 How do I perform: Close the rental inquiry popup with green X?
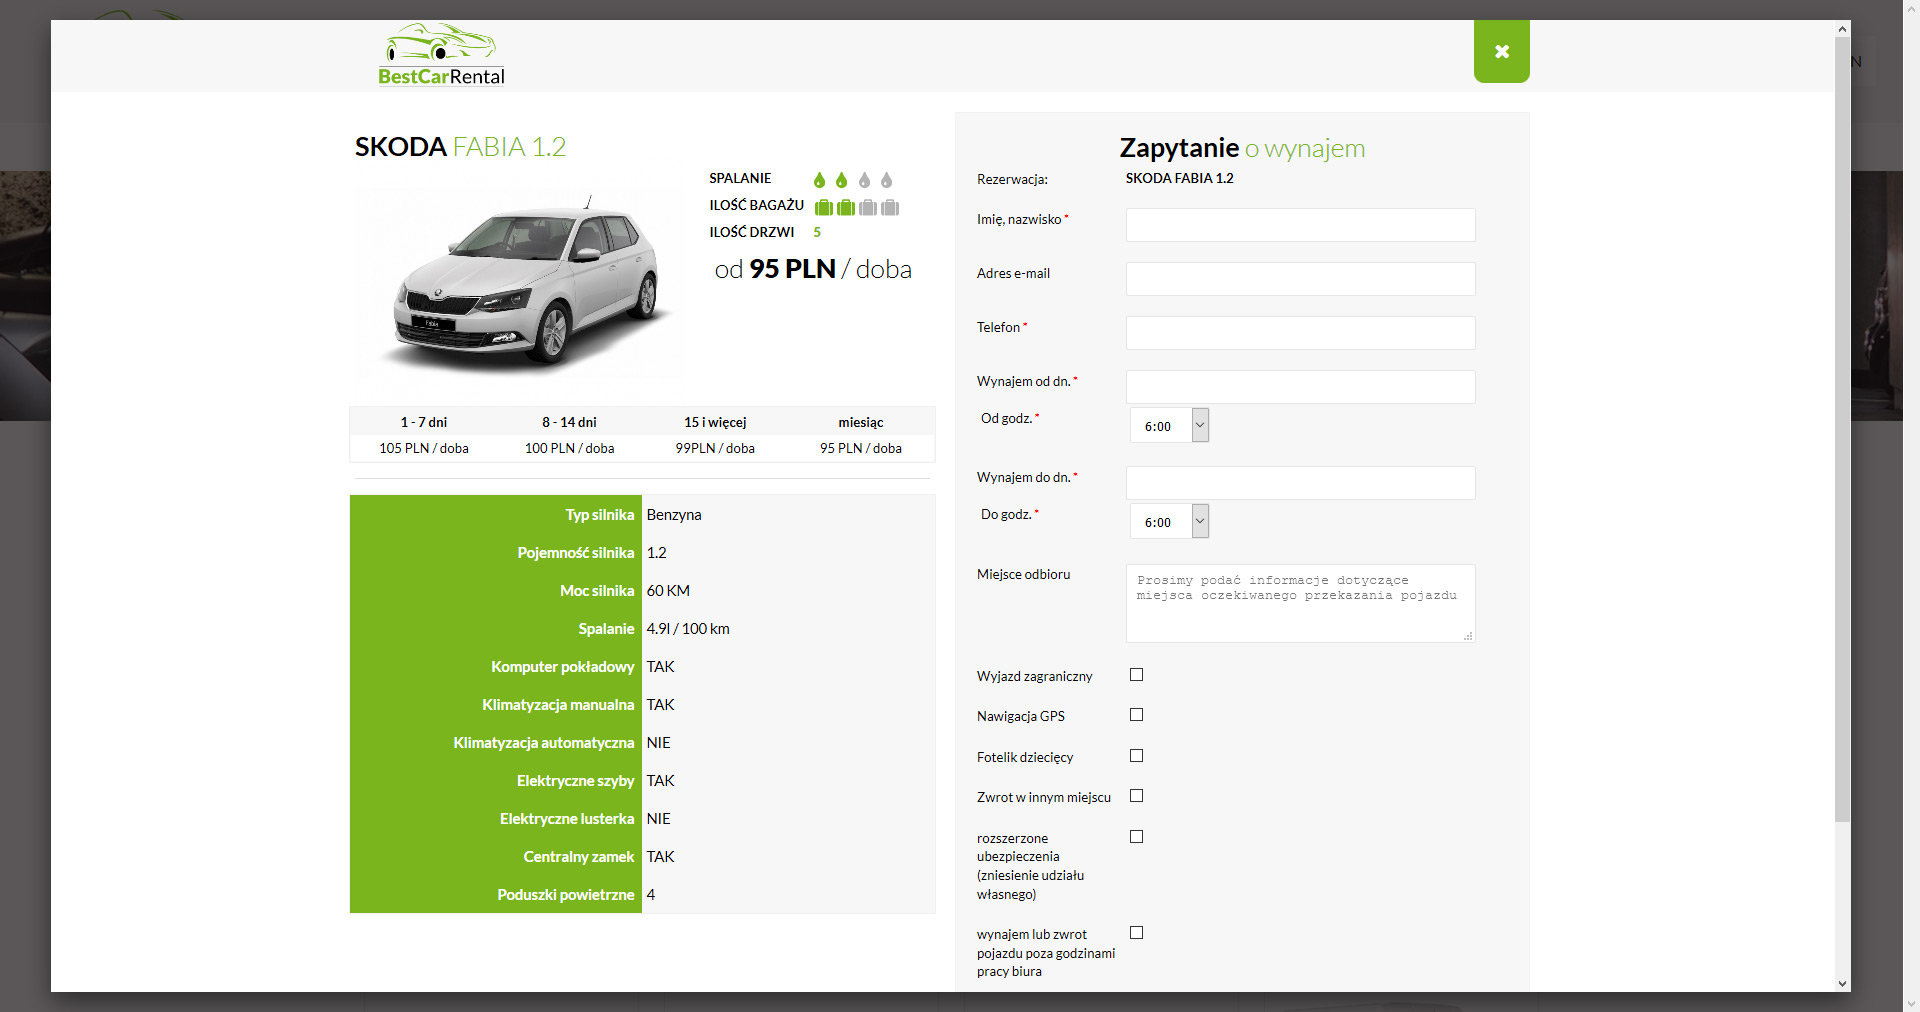point(1501,51)
